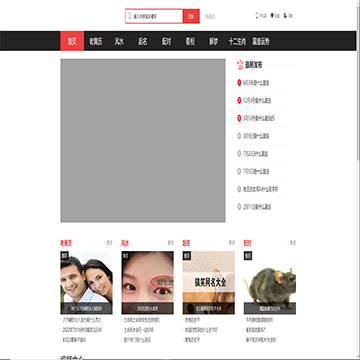Image resolution: width=360 pixels, height=360 pixels.
Task: Click the phone icon in the top bar
Action: point(257,15)
